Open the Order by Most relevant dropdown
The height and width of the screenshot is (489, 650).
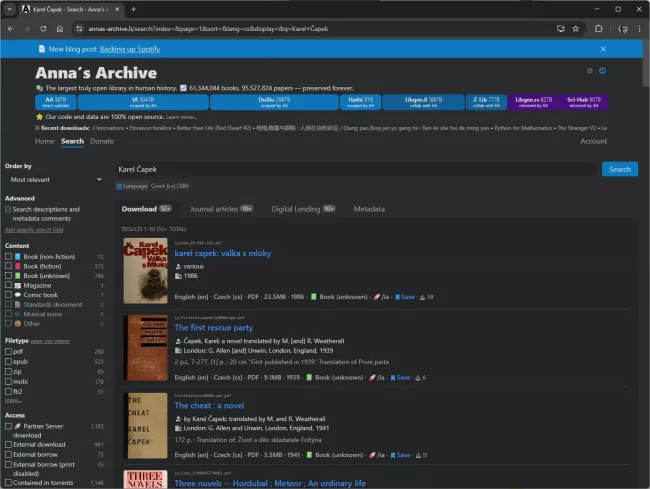(x=54, y=180)
